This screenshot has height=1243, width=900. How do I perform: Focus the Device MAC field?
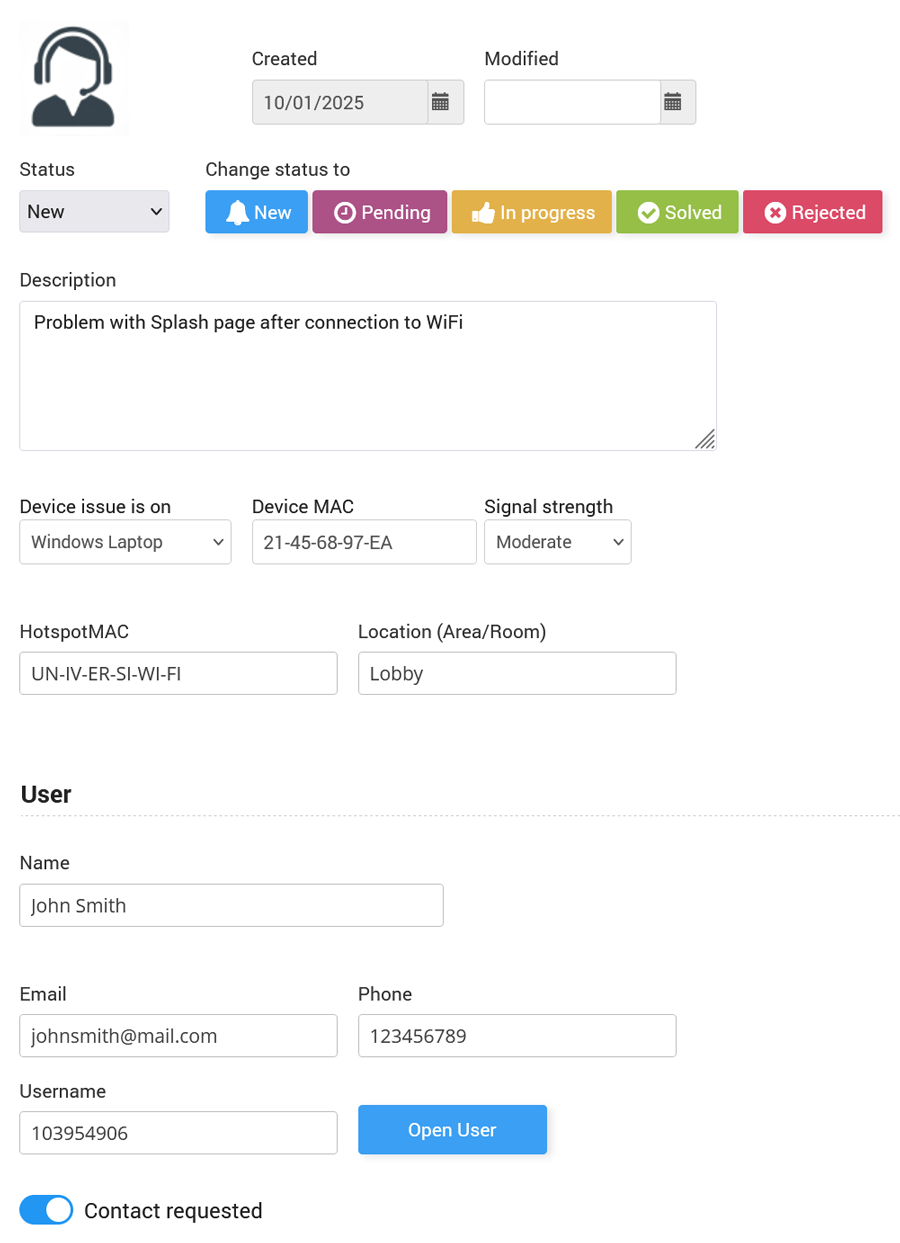click(x=364, y=542)
